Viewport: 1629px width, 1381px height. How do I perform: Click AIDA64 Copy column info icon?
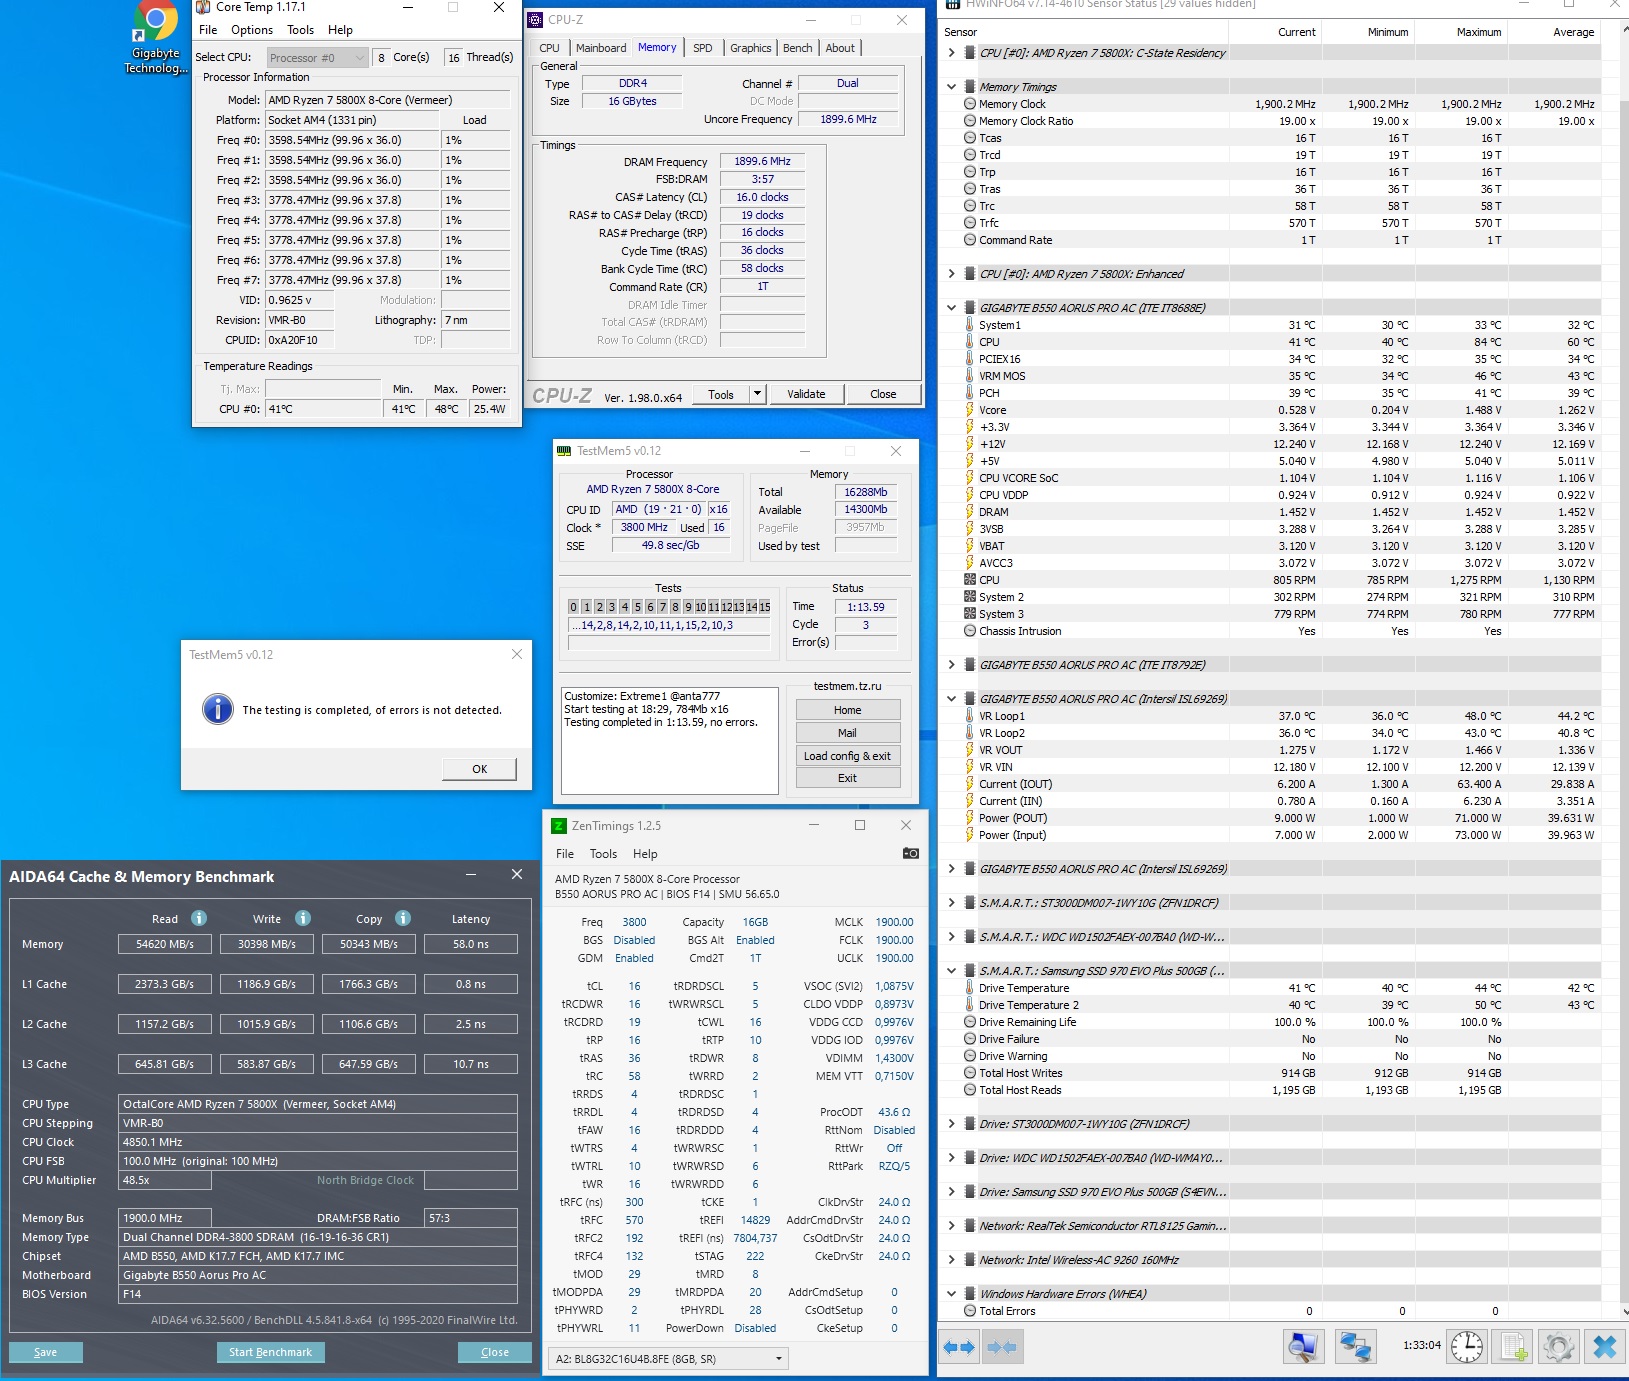pos(403,918)
